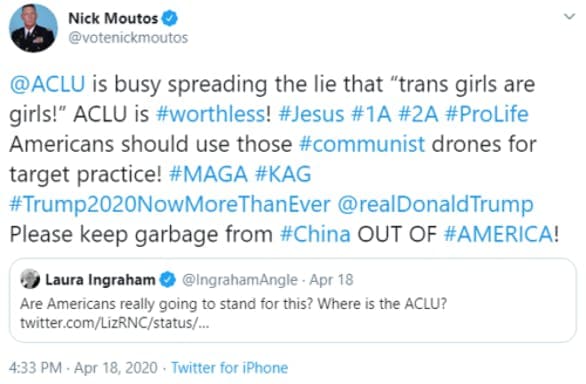Click the Twitter for iPhone source link
Screen dimensions: 586x384
pos(229,368)
